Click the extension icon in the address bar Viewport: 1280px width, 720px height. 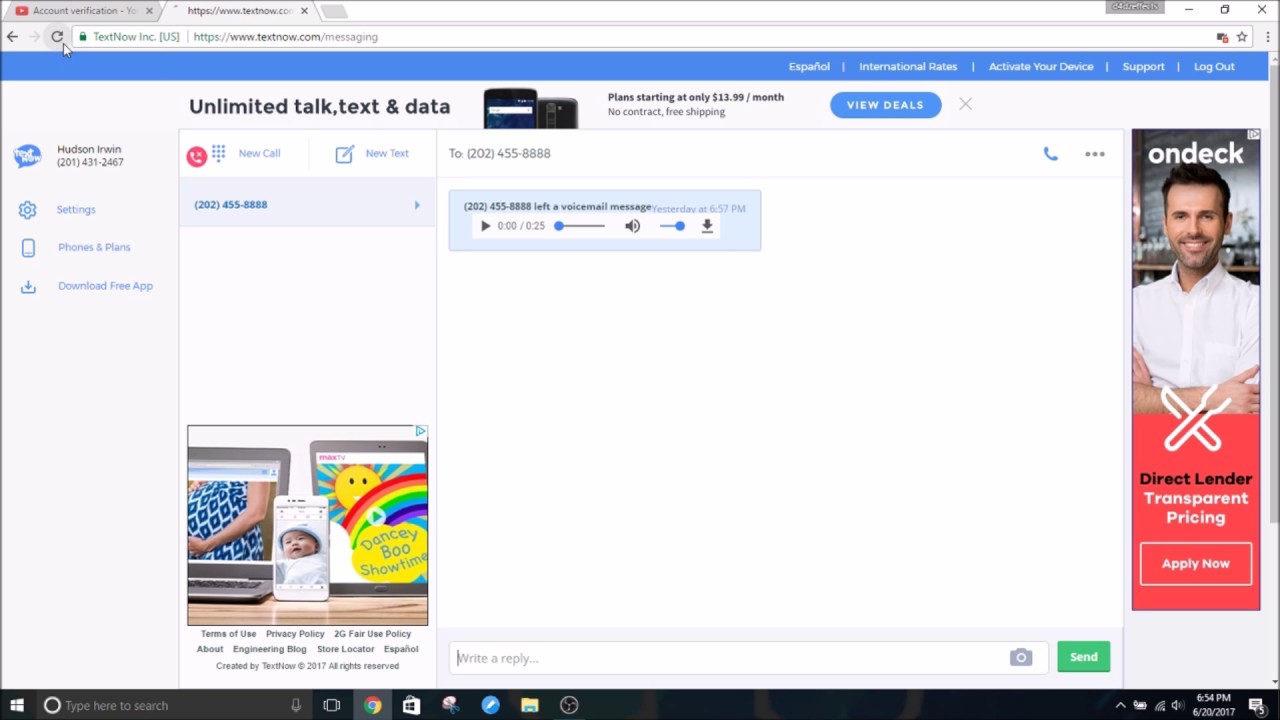1222,37
